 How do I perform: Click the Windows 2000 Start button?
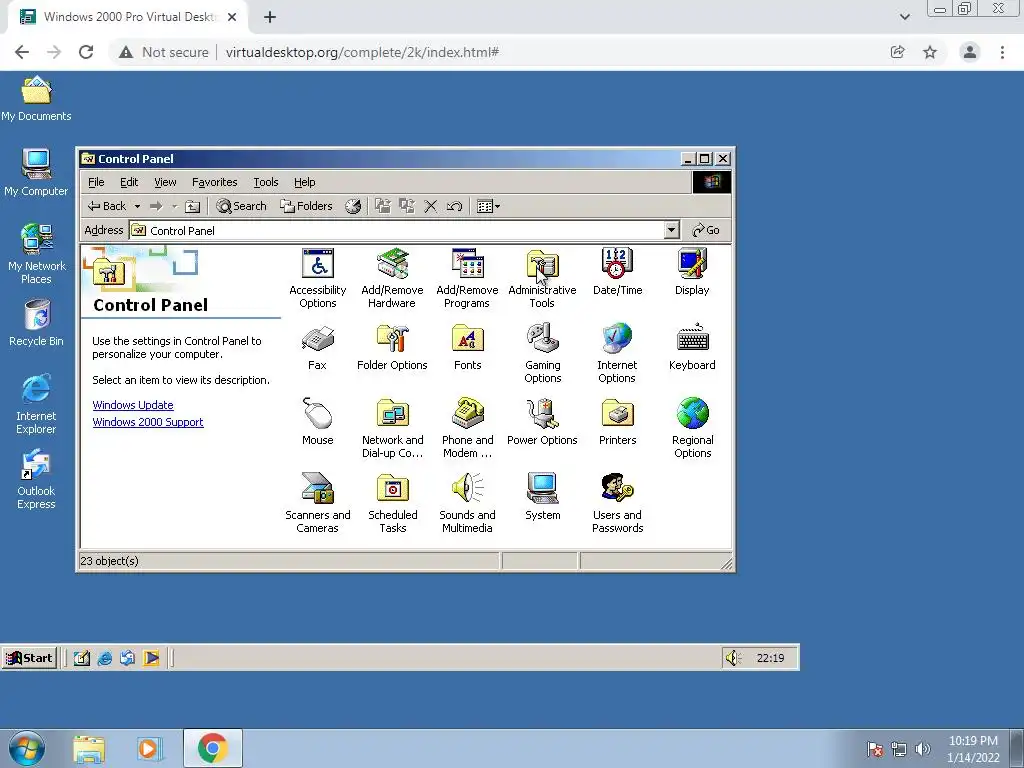click(x=29, y=658)
